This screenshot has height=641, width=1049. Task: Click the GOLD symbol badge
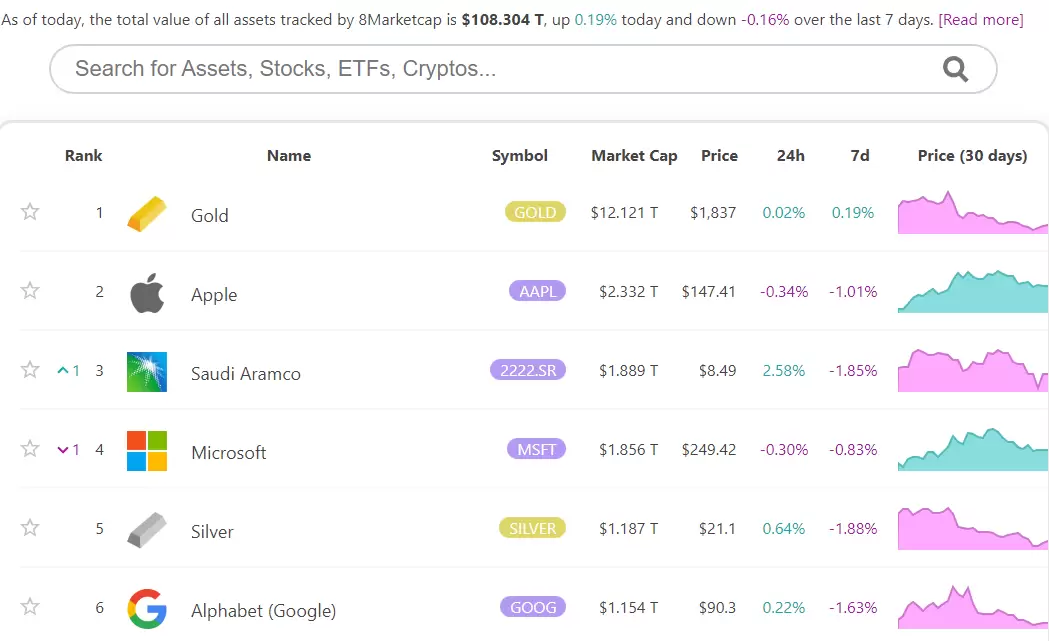(535, 212)
